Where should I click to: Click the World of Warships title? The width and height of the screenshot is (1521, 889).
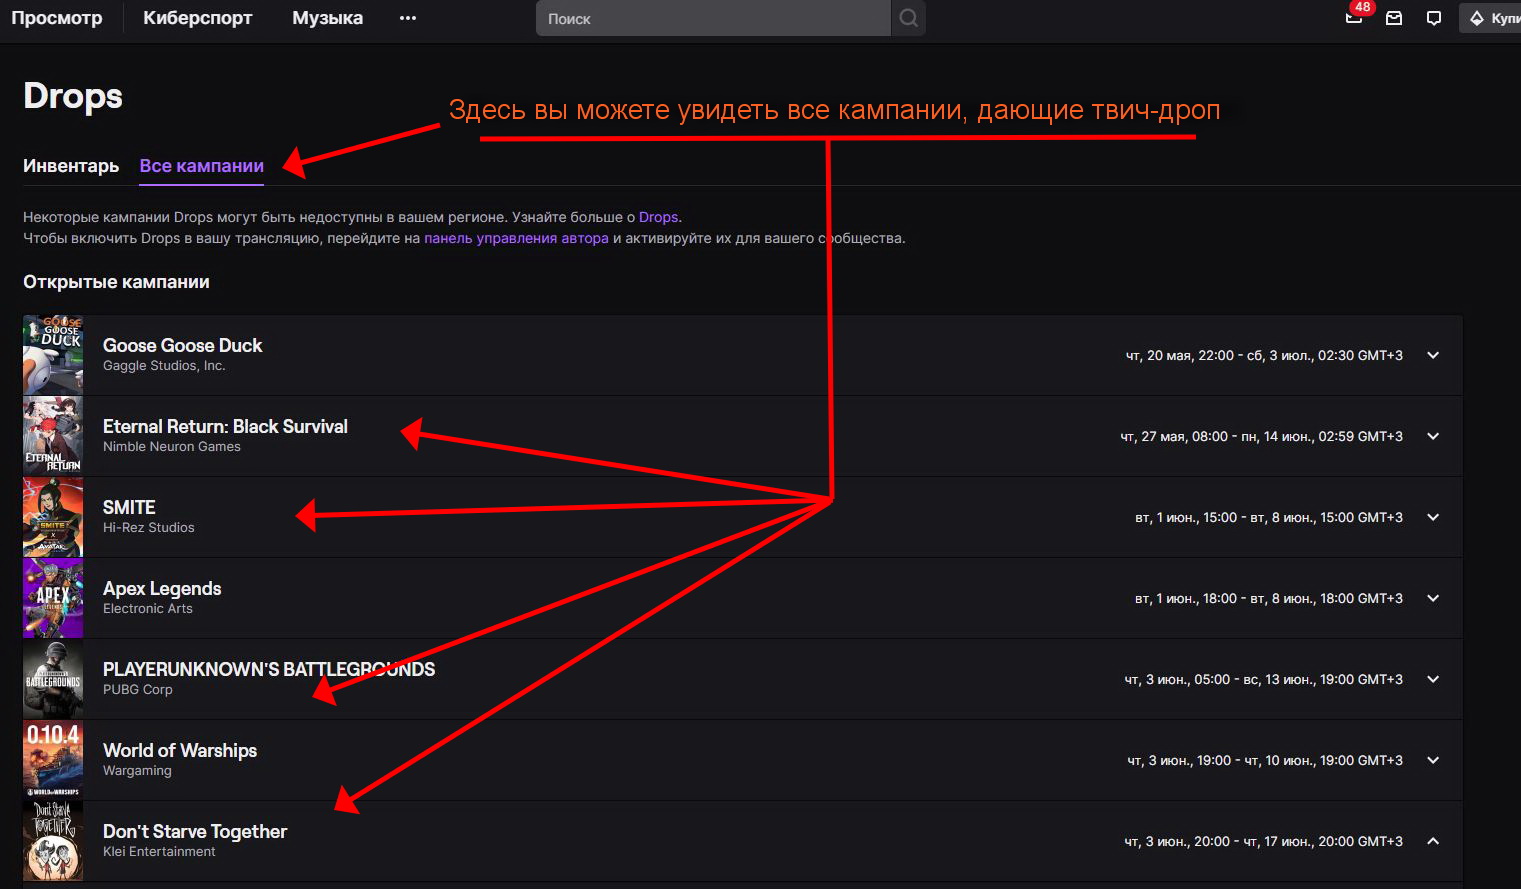[180, 750]
